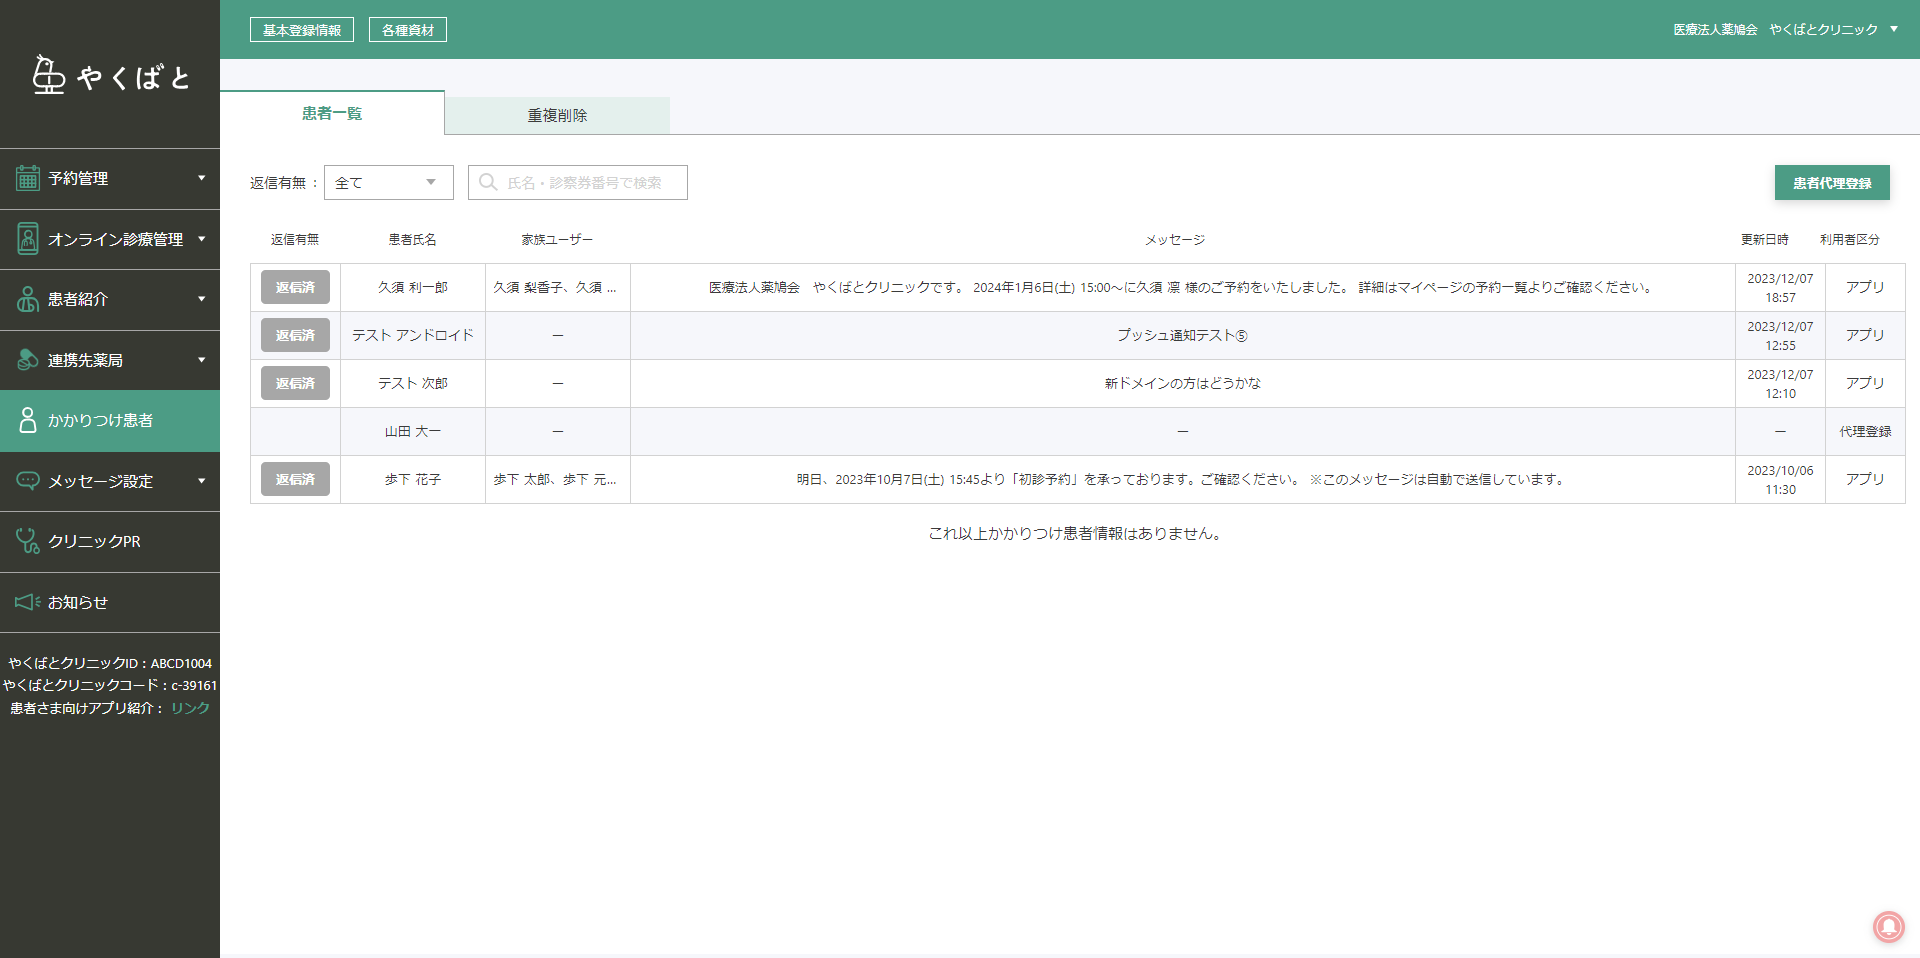The image size is (1920, 958).
Task: Expand the 患者紹介 menu arrow
Action: 202,299
